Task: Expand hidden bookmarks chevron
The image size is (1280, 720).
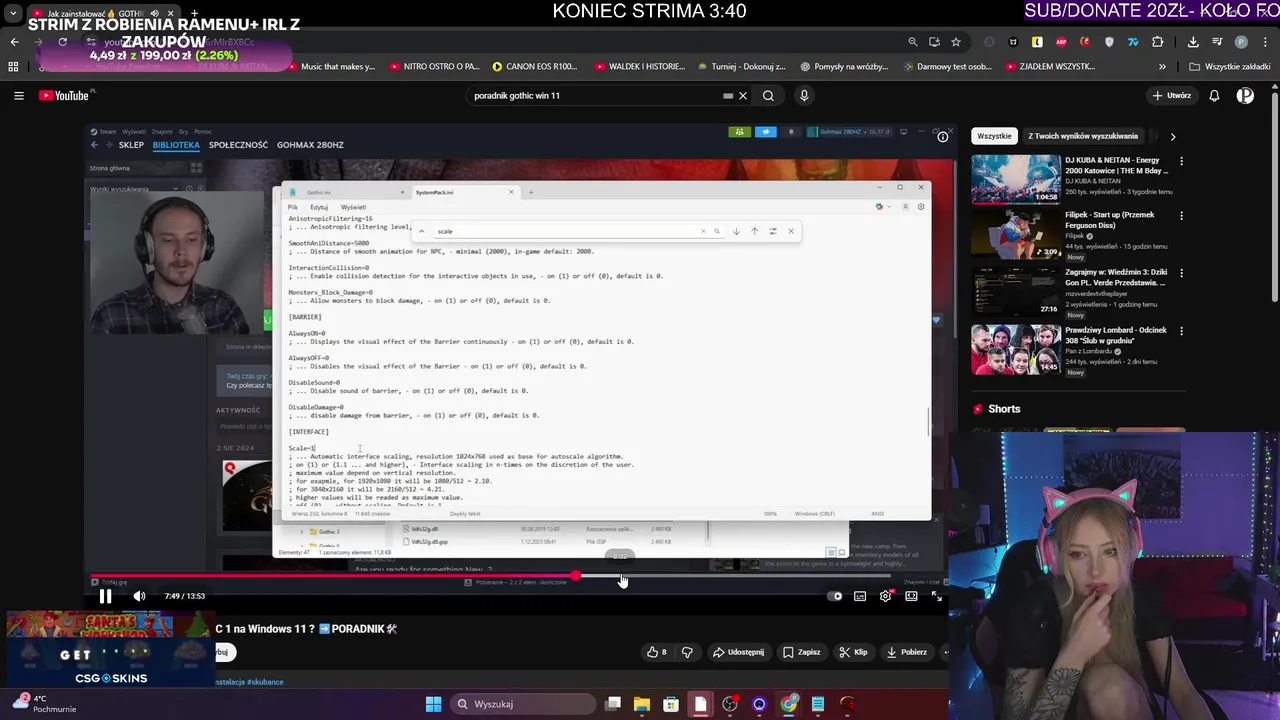Action: [1162, 67]
